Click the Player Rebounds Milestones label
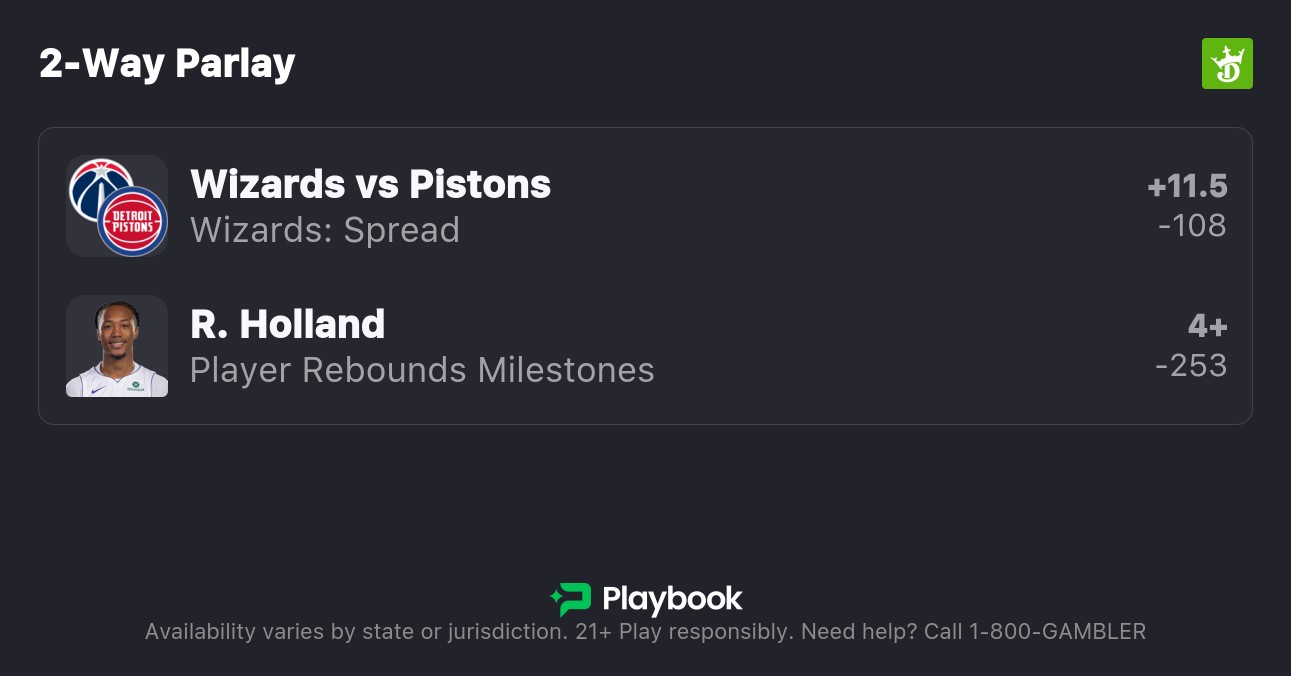The image size is (1291, 676). (422, 370)
